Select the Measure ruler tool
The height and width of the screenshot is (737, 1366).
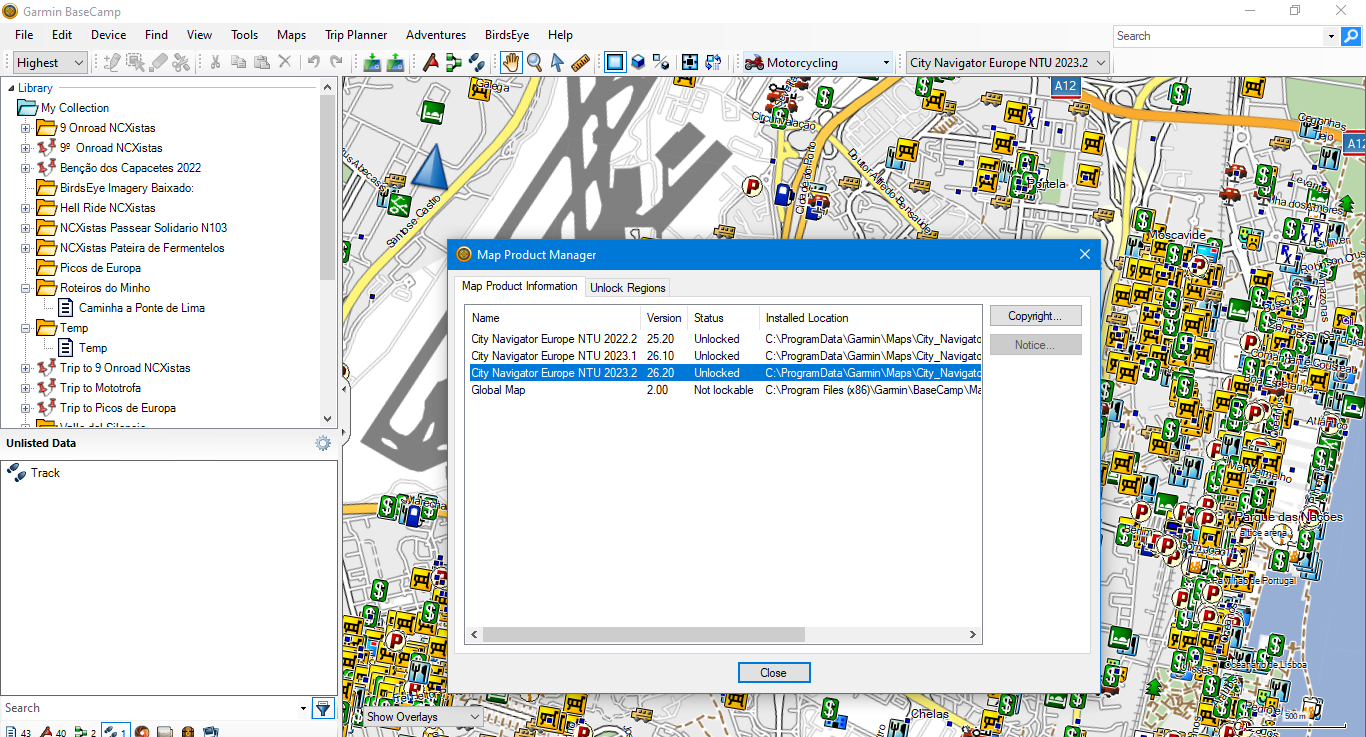tap(581, 62)
